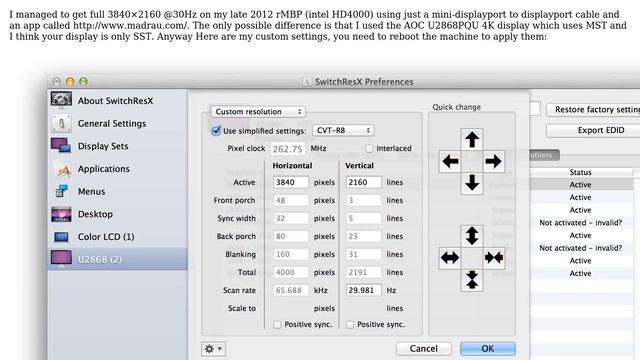
Task: Select the General Settings sidebar icon
Action: [61, 123]
